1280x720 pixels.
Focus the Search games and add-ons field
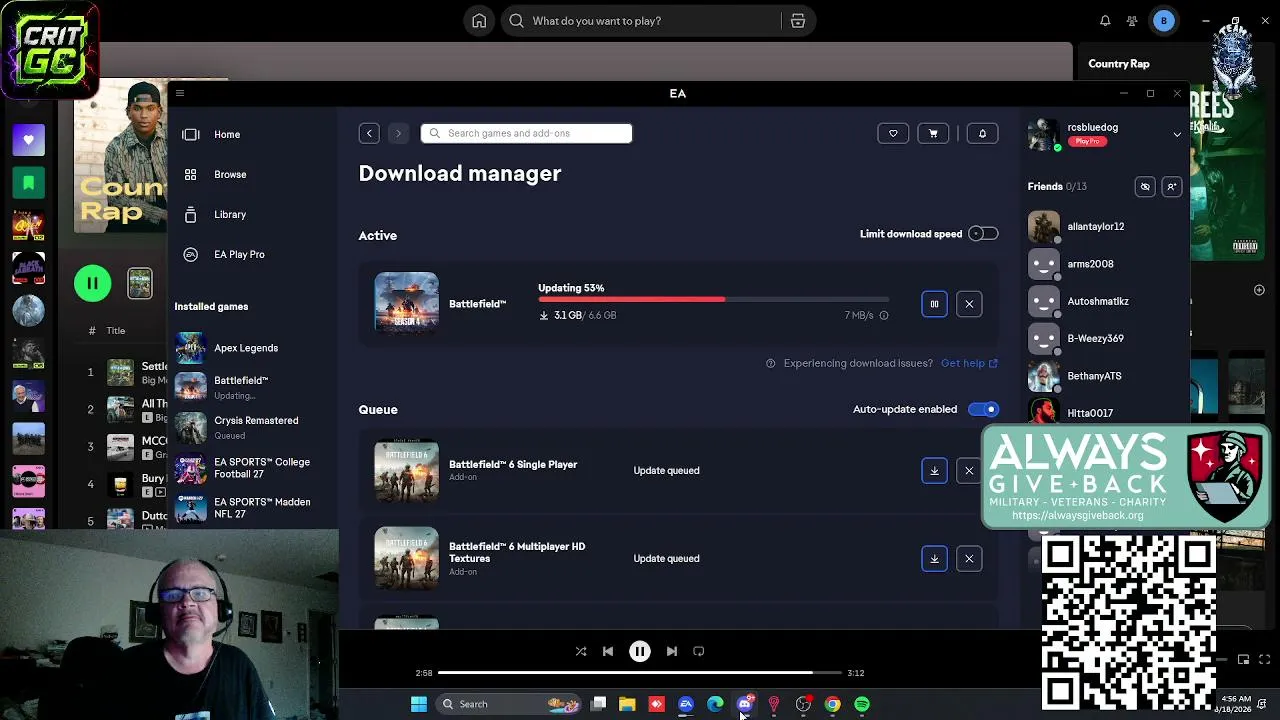coord(526,133)
